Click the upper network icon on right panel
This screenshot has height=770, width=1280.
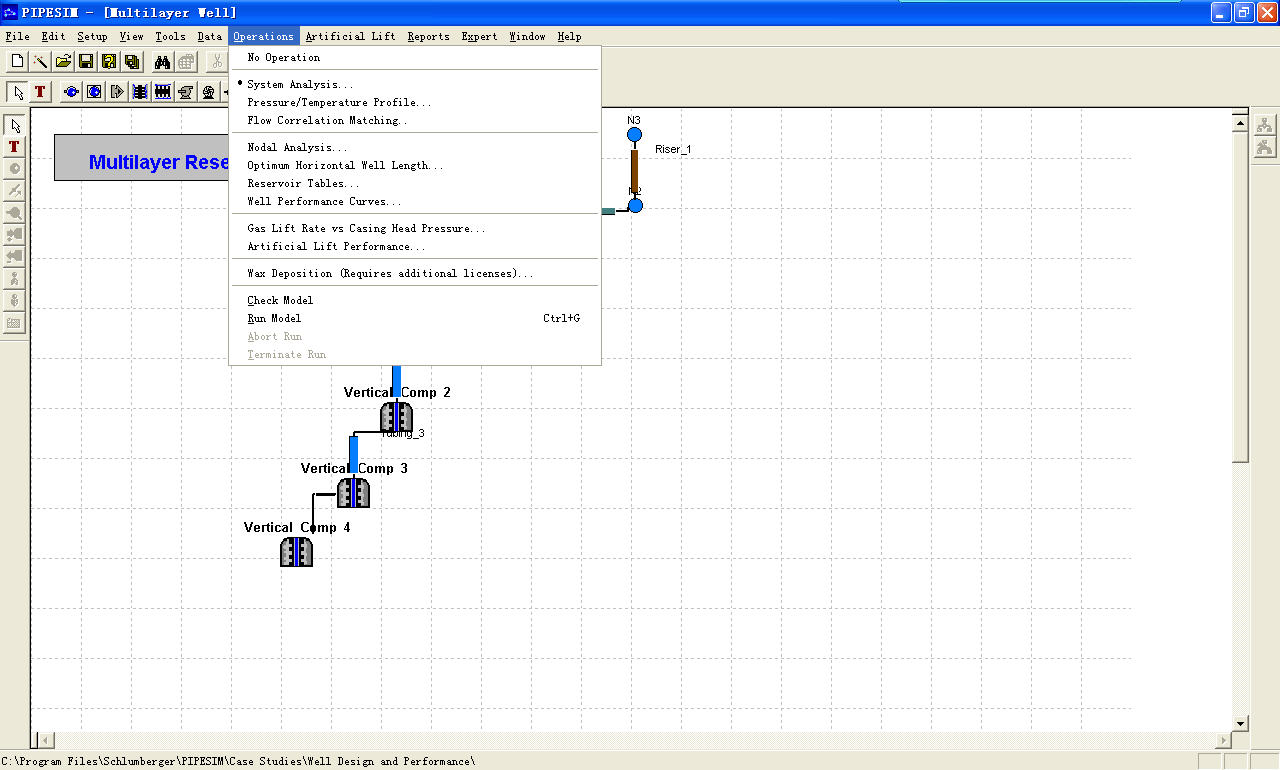pyautogui.click(x=1265, y=125)
